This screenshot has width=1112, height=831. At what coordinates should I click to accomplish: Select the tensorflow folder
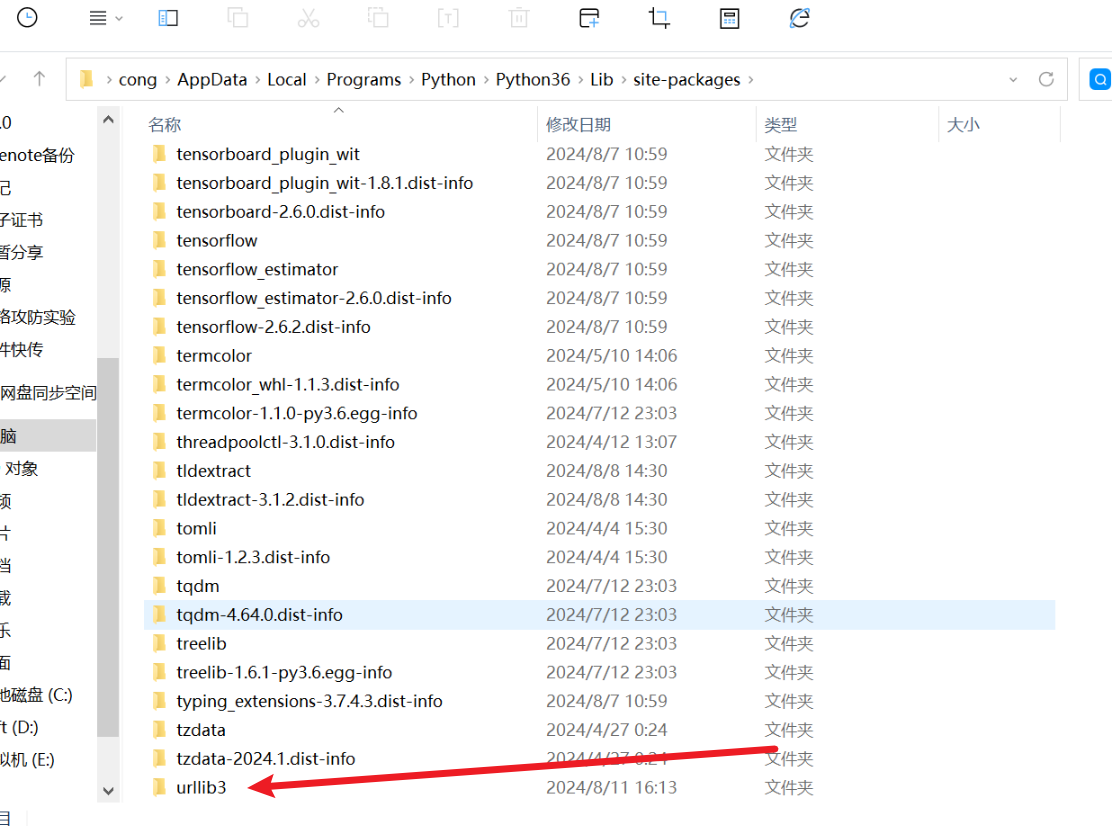pyautogui.click(x=217, y=240)
